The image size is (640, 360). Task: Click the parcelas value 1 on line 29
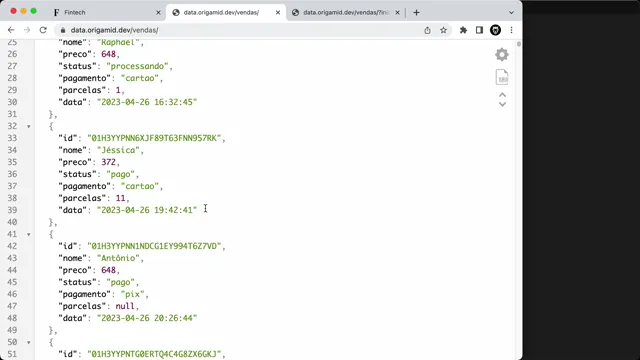(x=118, y=90)
